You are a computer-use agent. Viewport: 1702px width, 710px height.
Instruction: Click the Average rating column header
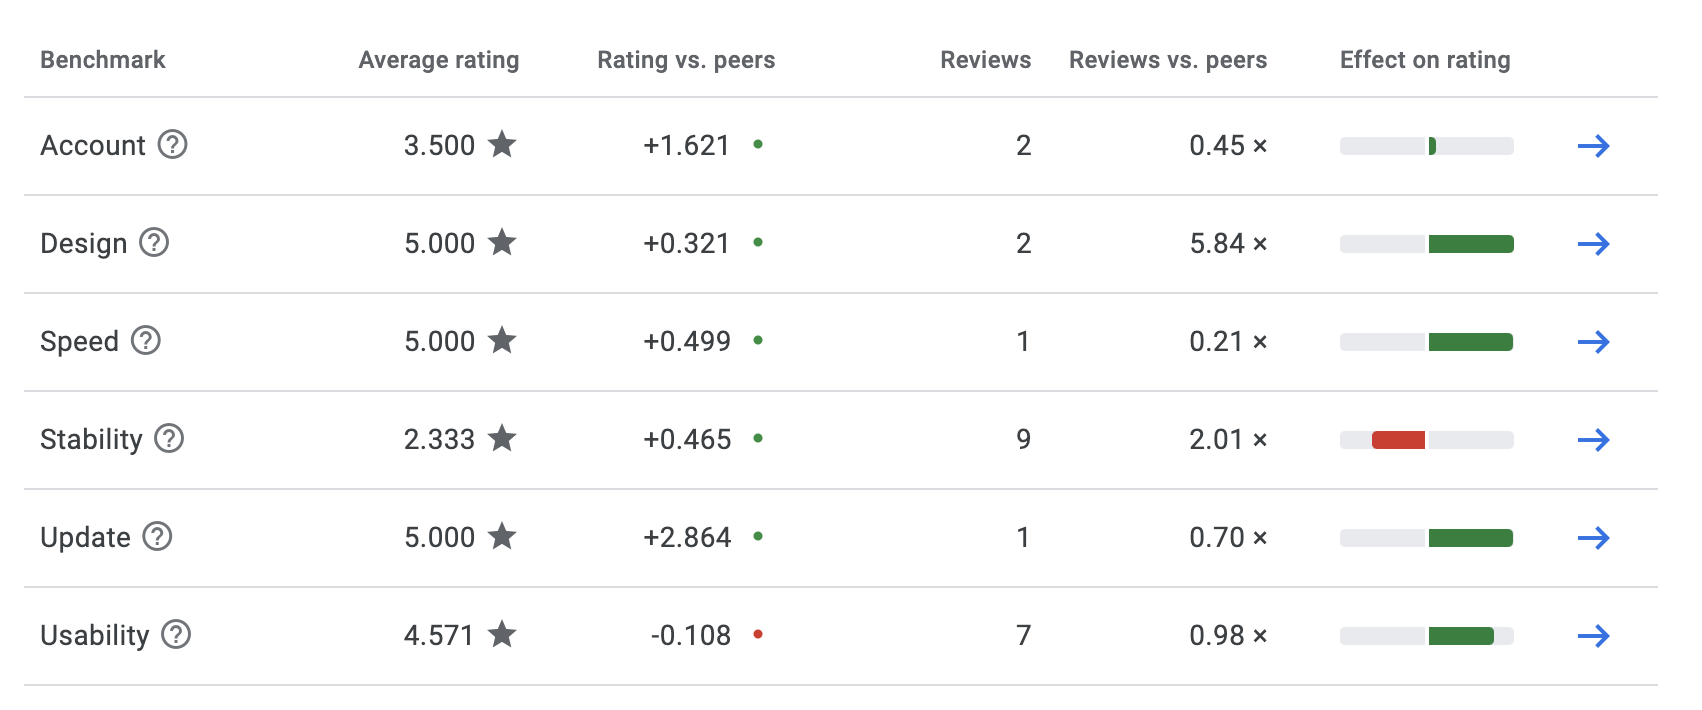pos(439,60)
